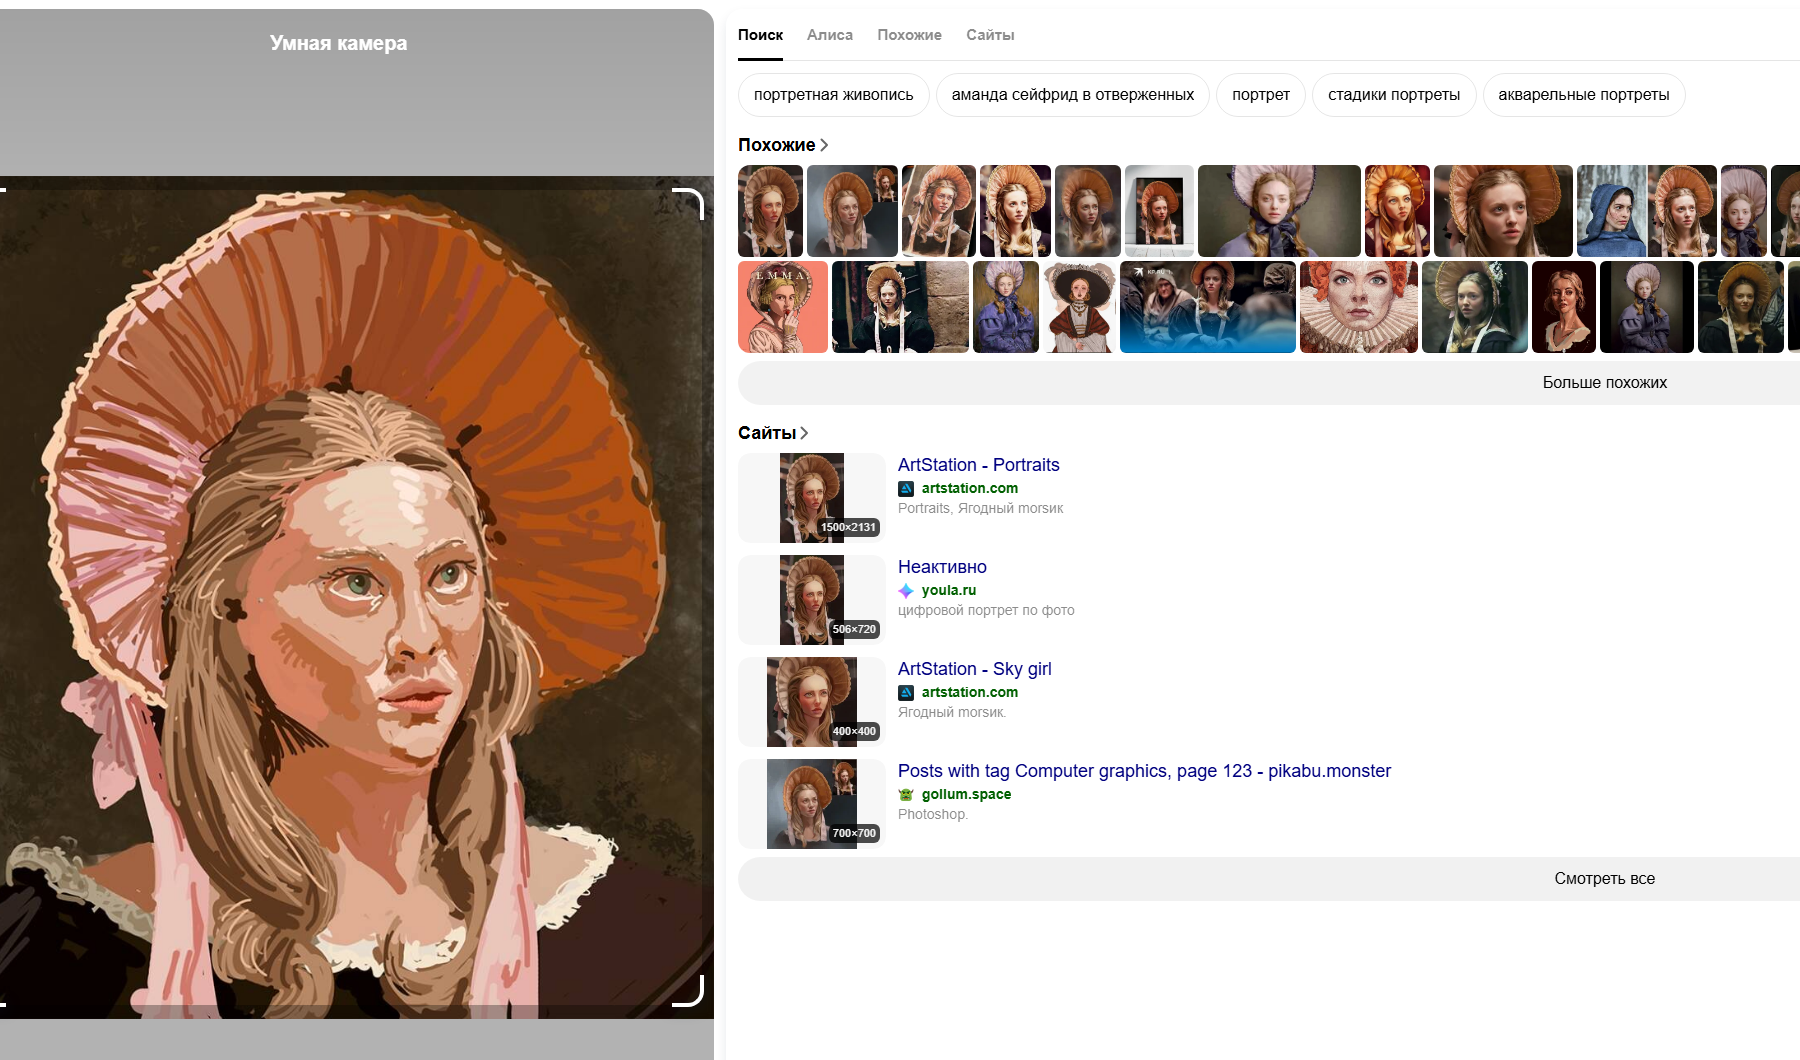Switch to the Похожие tab
Image resolution: width=1800 pixels, height=1060 pixels.
(909, 35)
